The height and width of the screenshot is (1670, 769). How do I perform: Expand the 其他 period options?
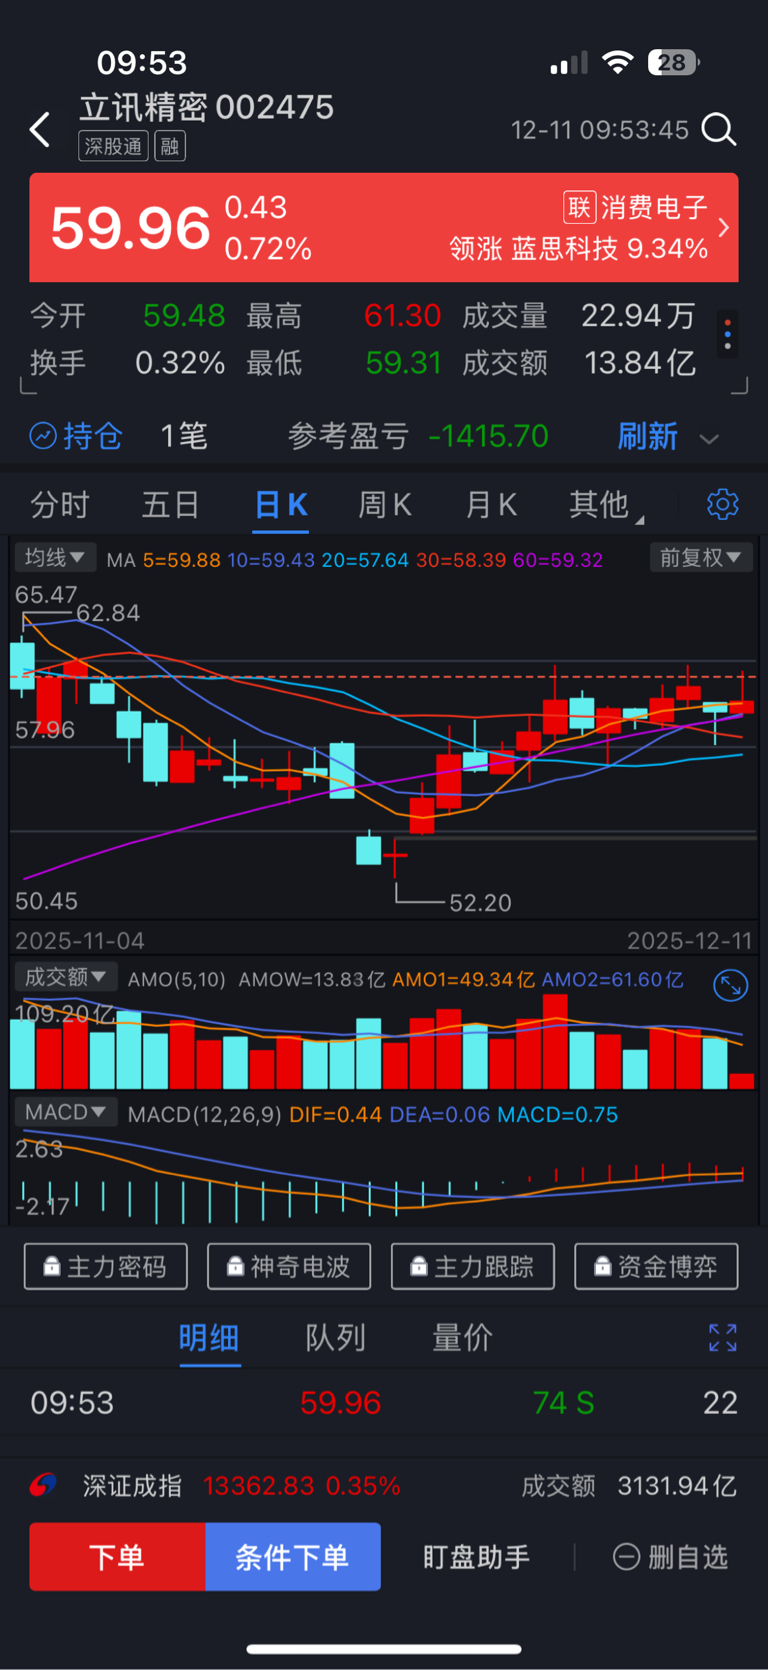point(606,505)
